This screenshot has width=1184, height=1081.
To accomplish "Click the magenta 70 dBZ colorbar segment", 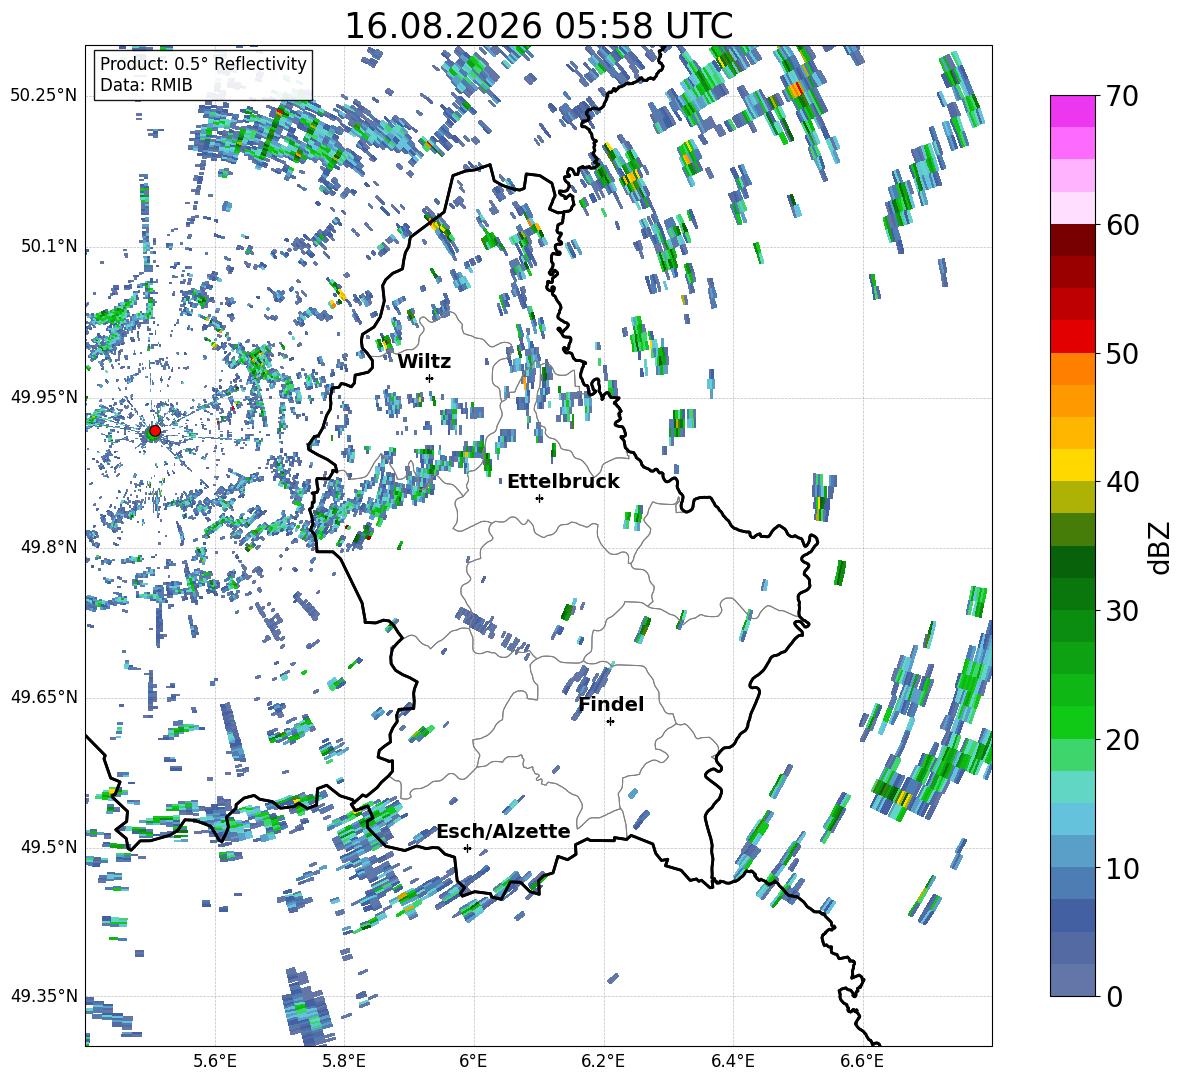I will coord(1072,111).
